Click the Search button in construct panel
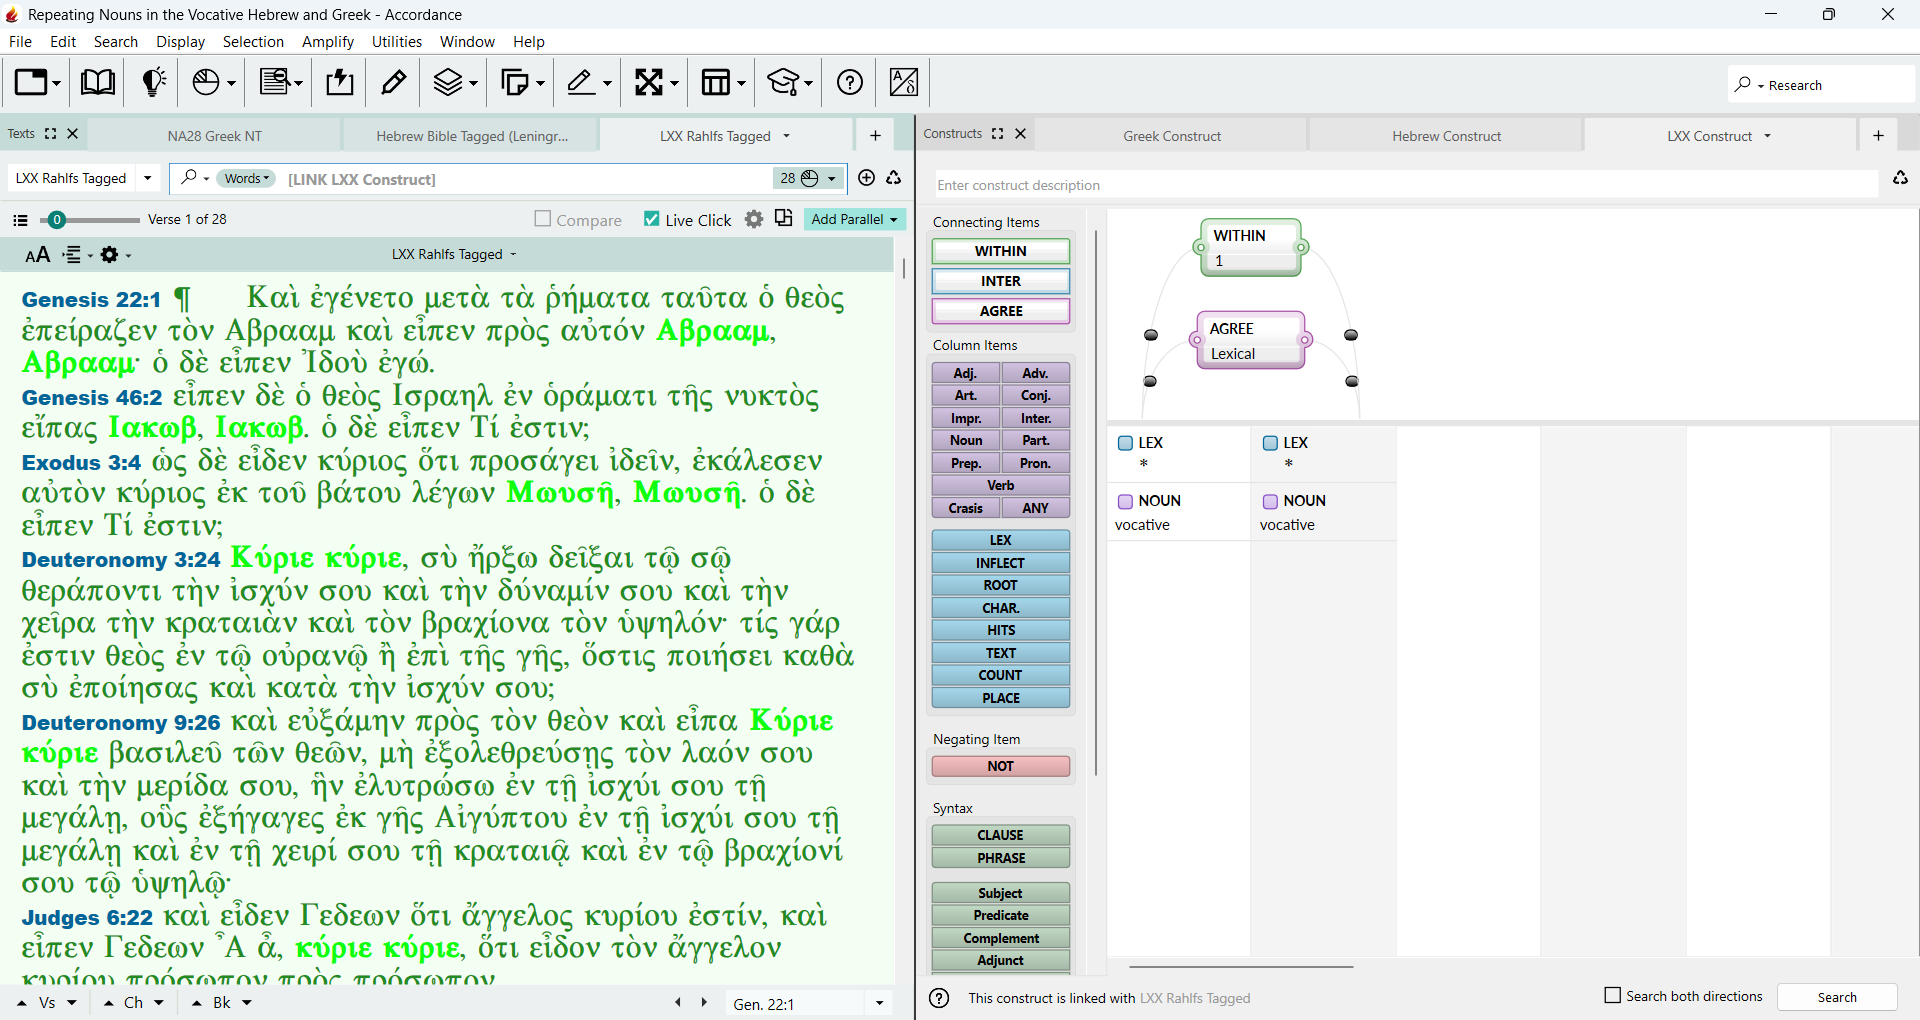1920x1020 pixels. point(1837,997)
